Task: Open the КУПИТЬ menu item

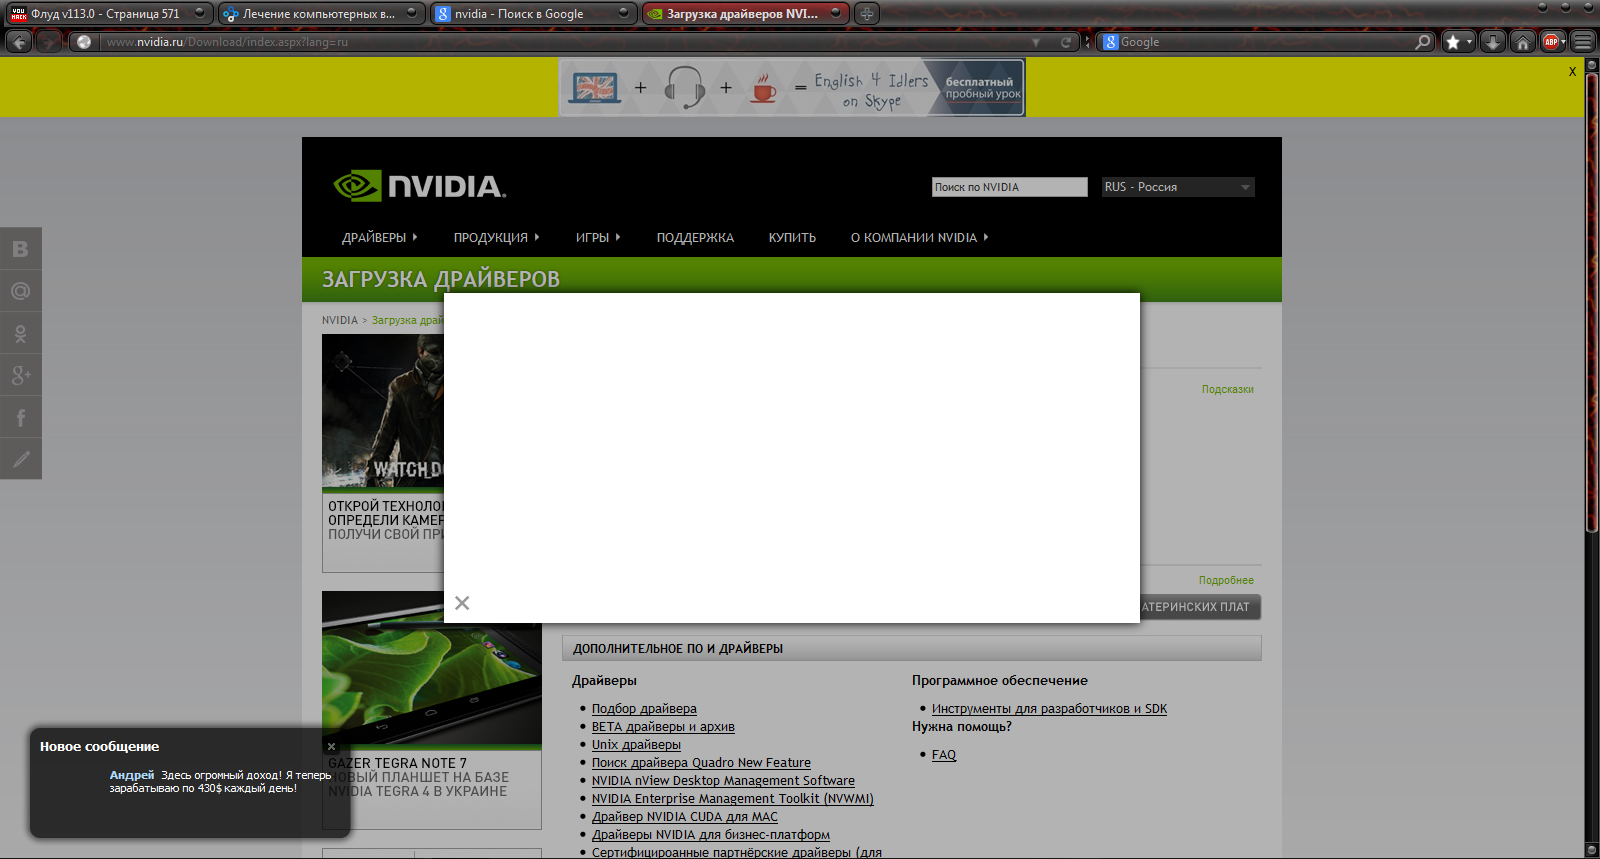Action: click(x=792, y=238)
